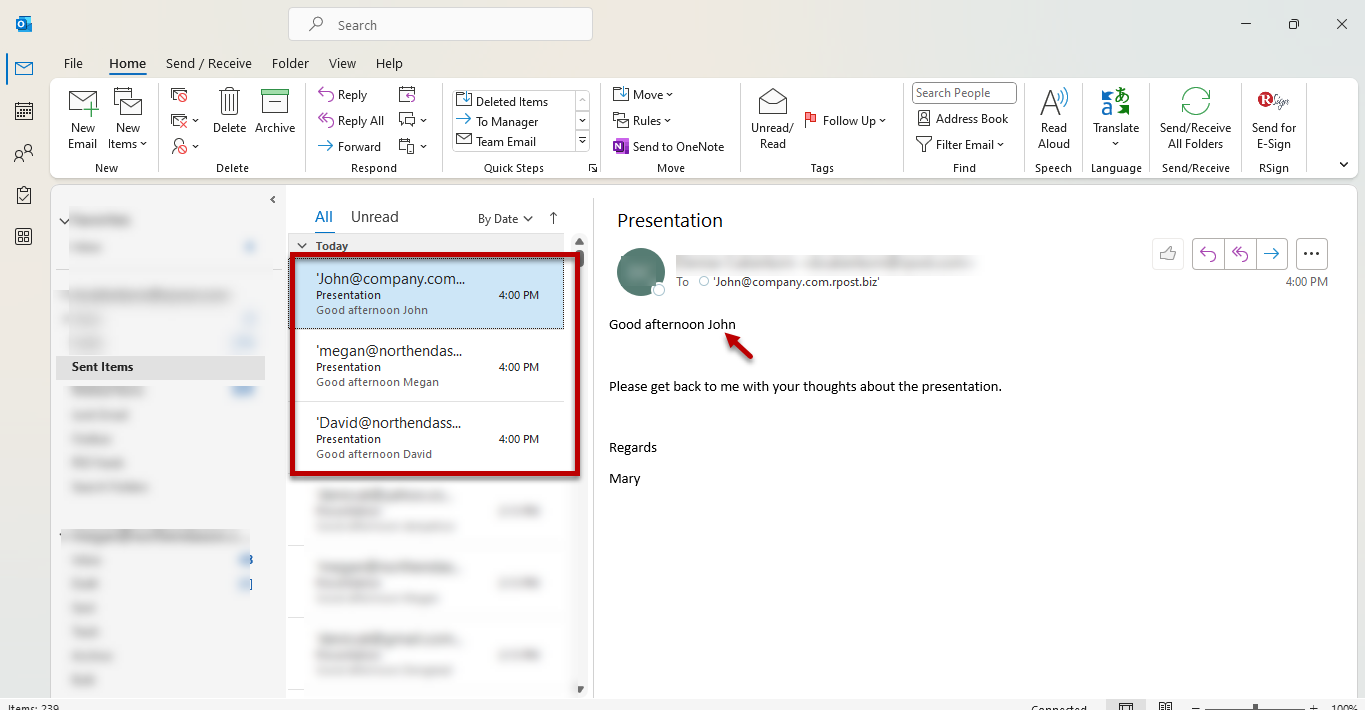Click the New Email icon
Screen dimensions: 1365x710
(x=83, y=104)
